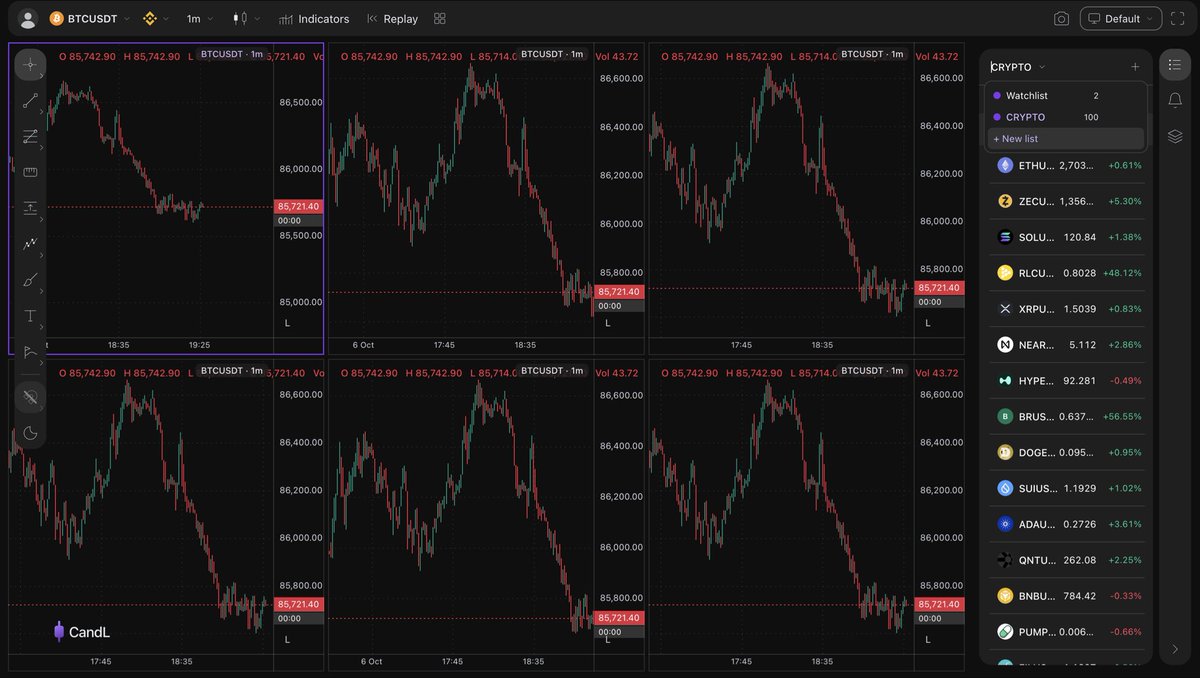Select QNTU row in watchlist
Viewport: 1200px width, 678px height.
pos(1066,560)
